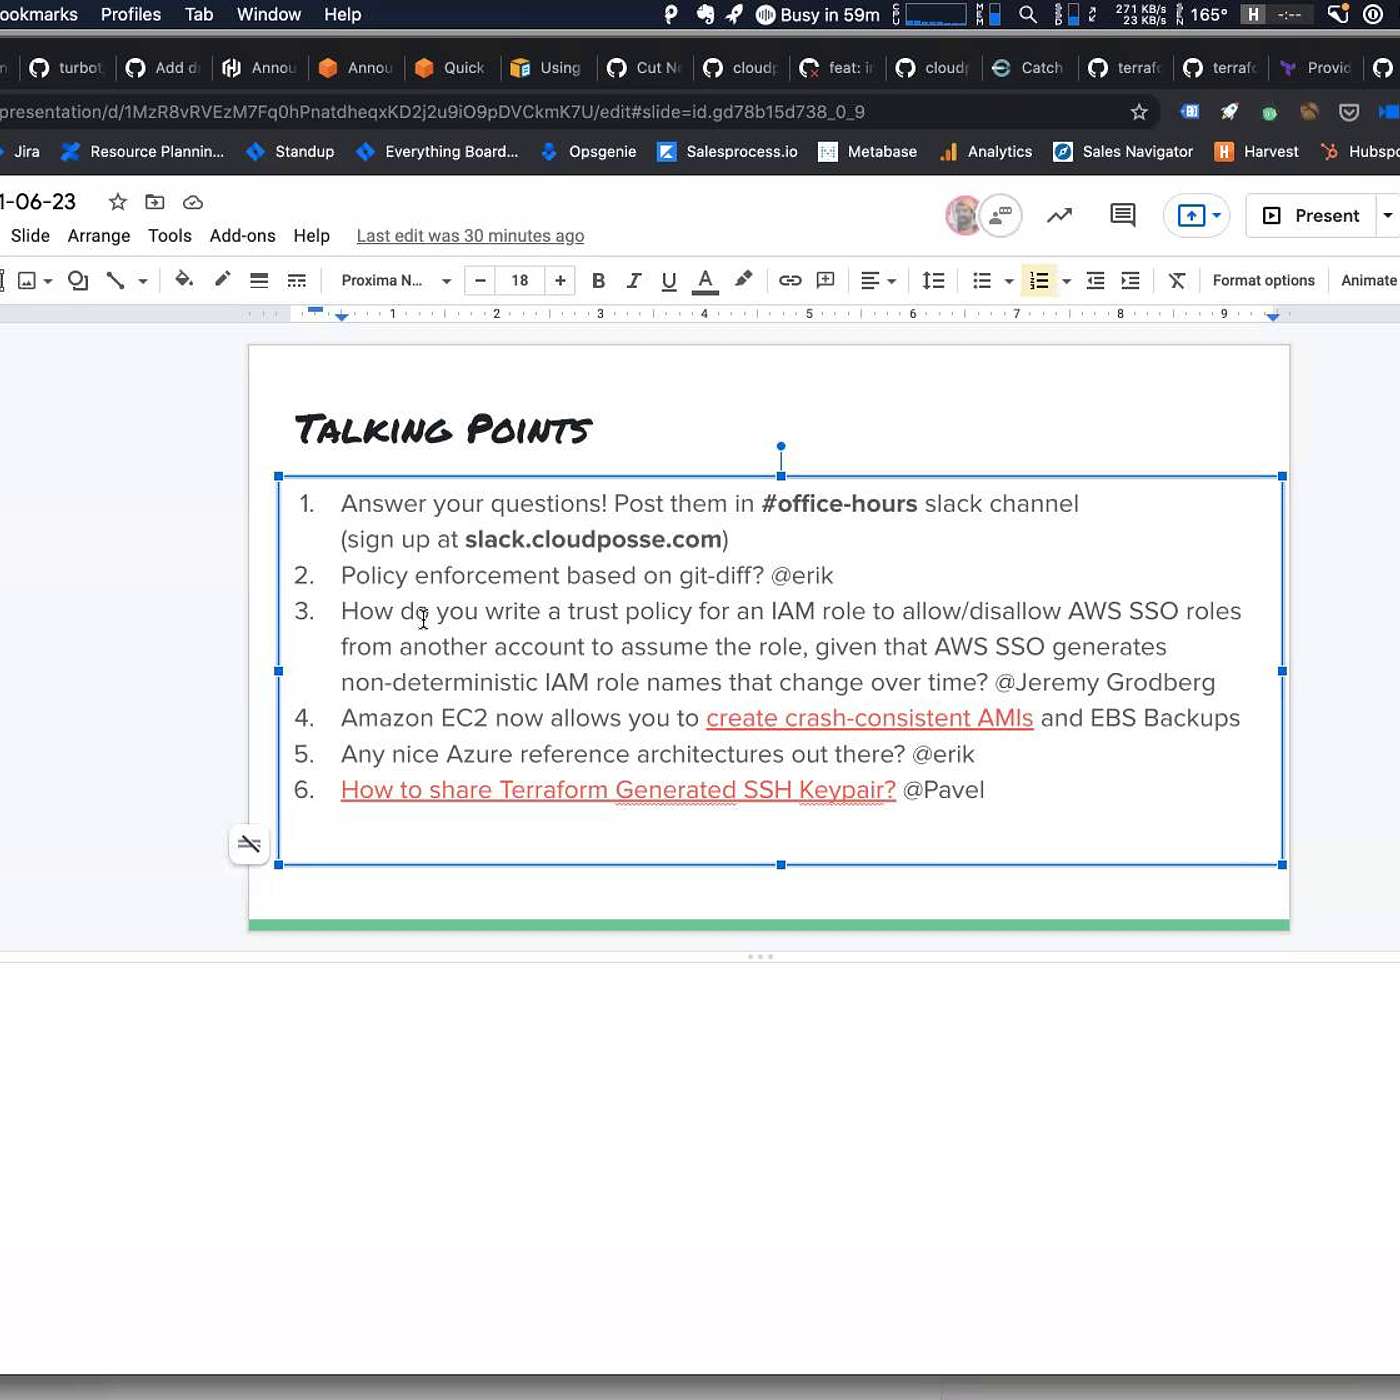The height and width of the screenshot is (1400, 1400).
Task: Click the insert link icon
Action: click(x=790, y=280)
